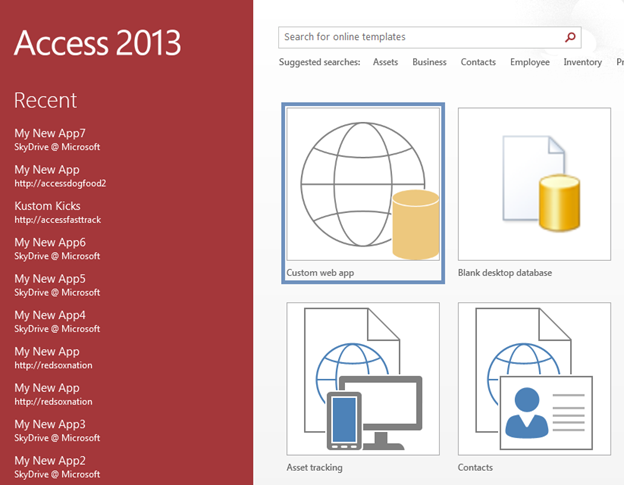
Task: Click the magnifier search icon
Action: pos(570,38)
